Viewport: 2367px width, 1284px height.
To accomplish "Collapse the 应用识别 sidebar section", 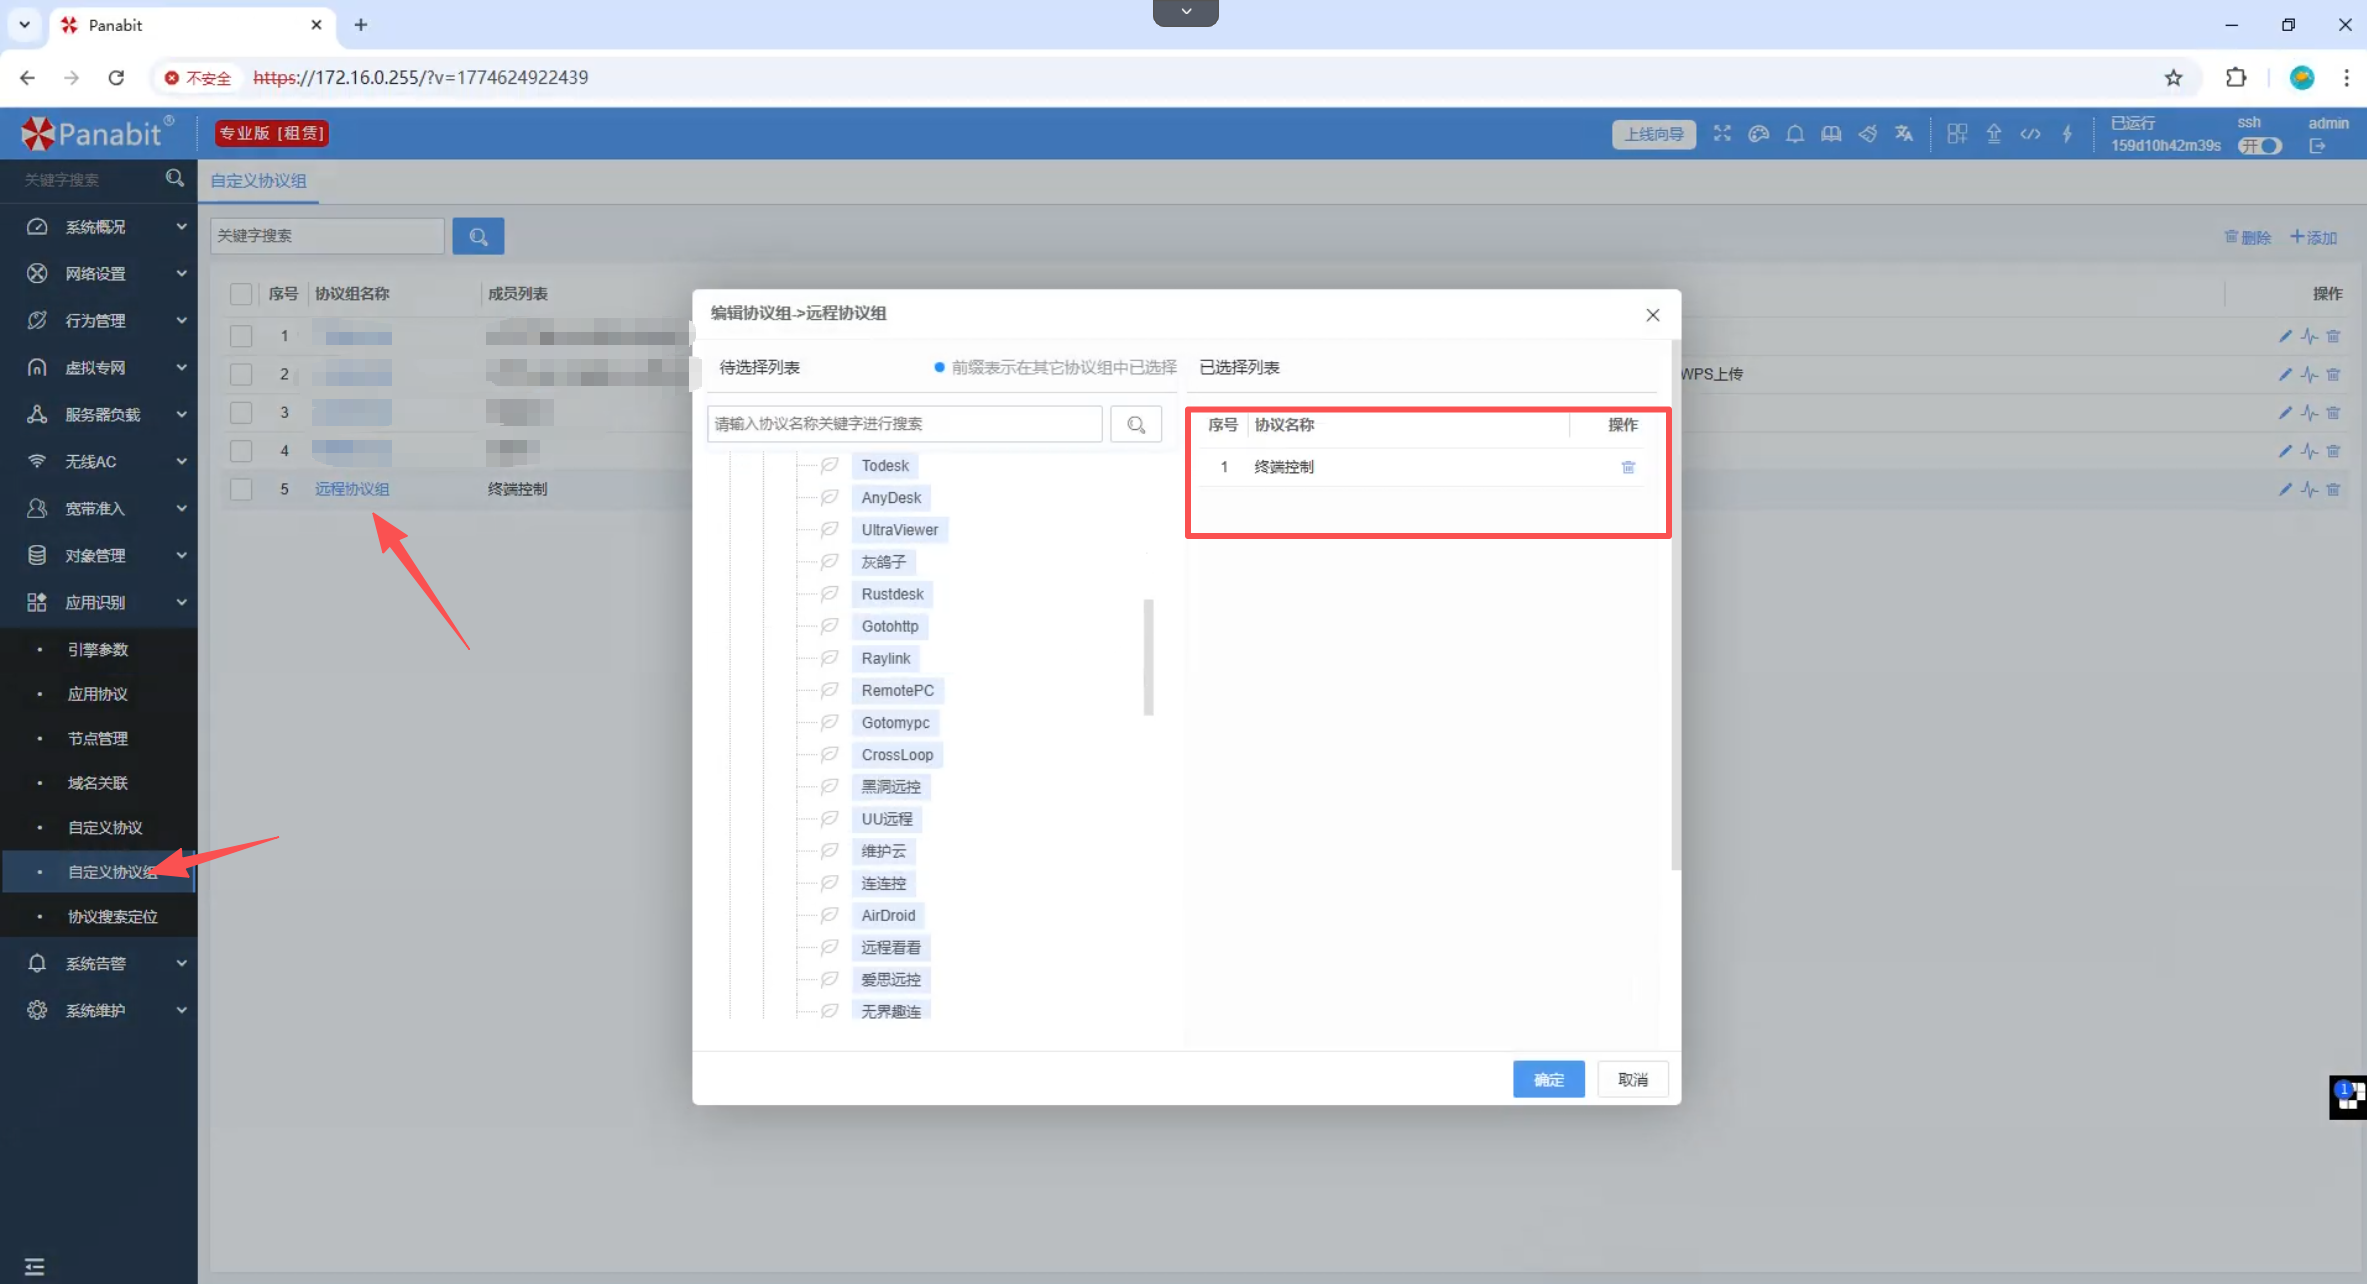I will click(x=99, y=602).
